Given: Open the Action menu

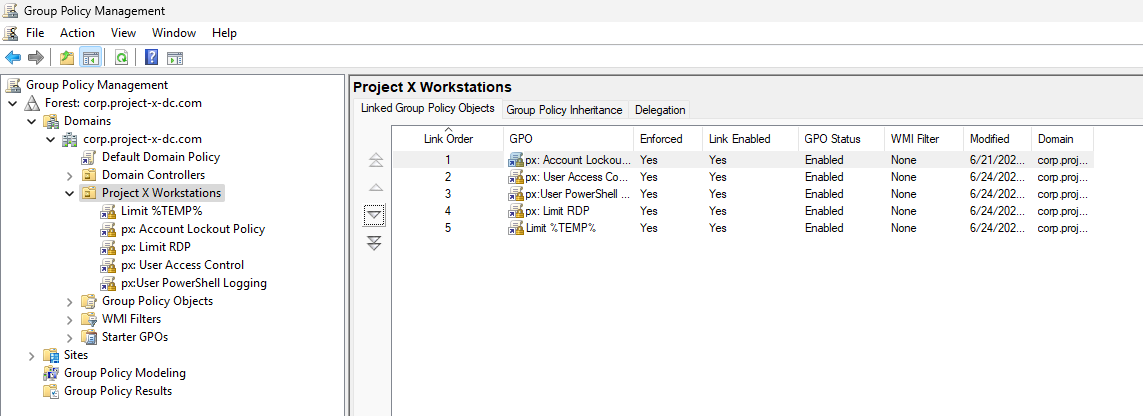Looking at the screenshot, I should click(77, 33).
